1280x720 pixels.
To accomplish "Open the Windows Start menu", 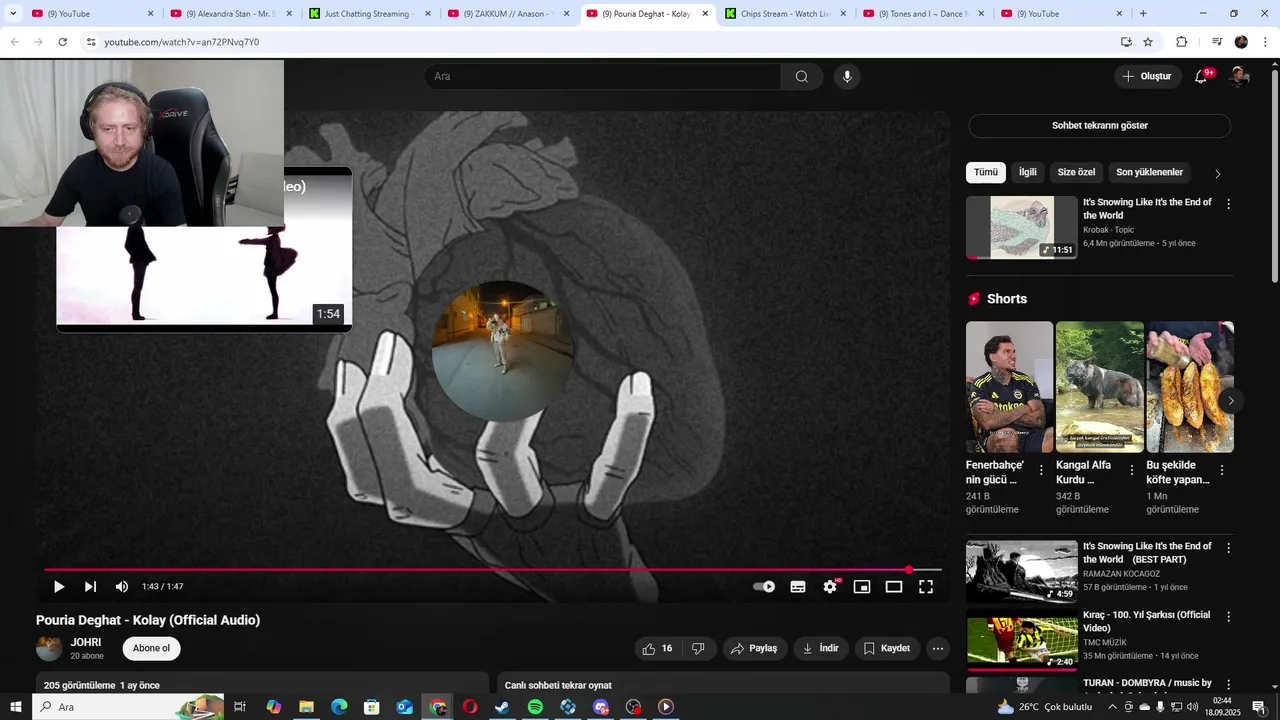I will 15,707.
